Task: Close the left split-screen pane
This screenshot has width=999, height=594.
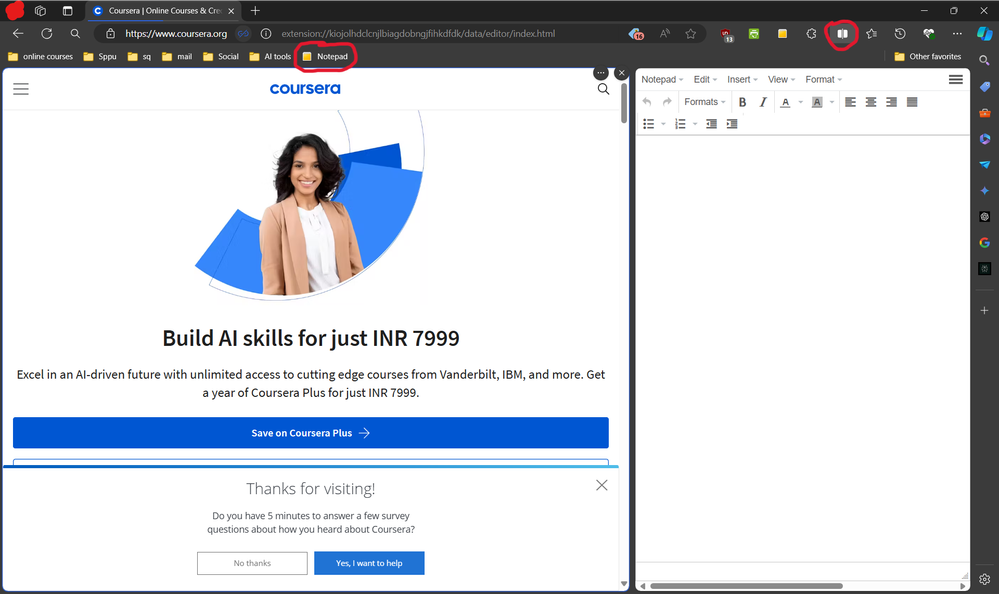Action: [x=622, y=73]
